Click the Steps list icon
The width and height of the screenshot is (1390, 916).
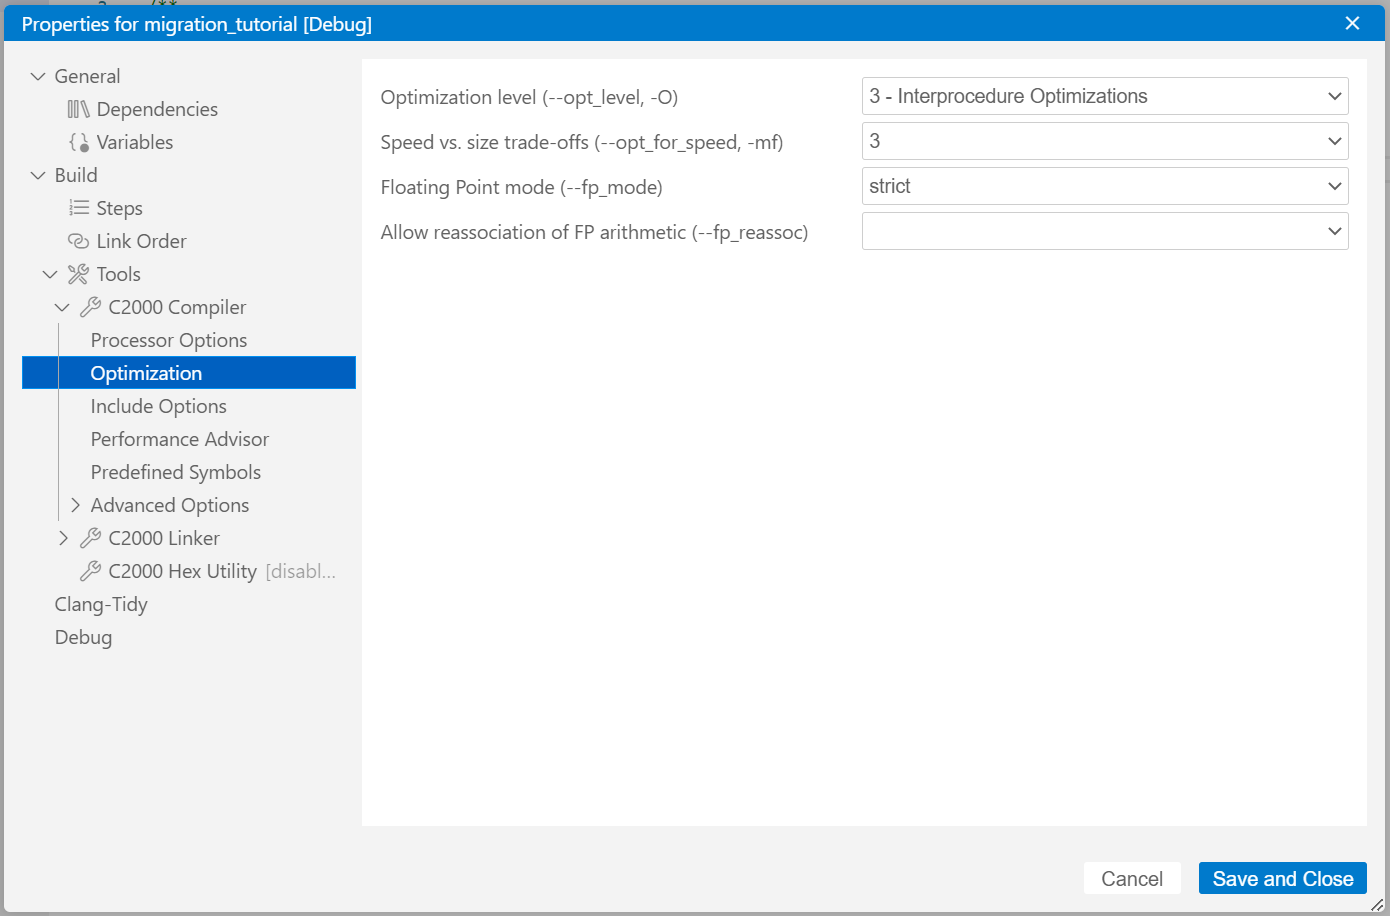(78, 208)
